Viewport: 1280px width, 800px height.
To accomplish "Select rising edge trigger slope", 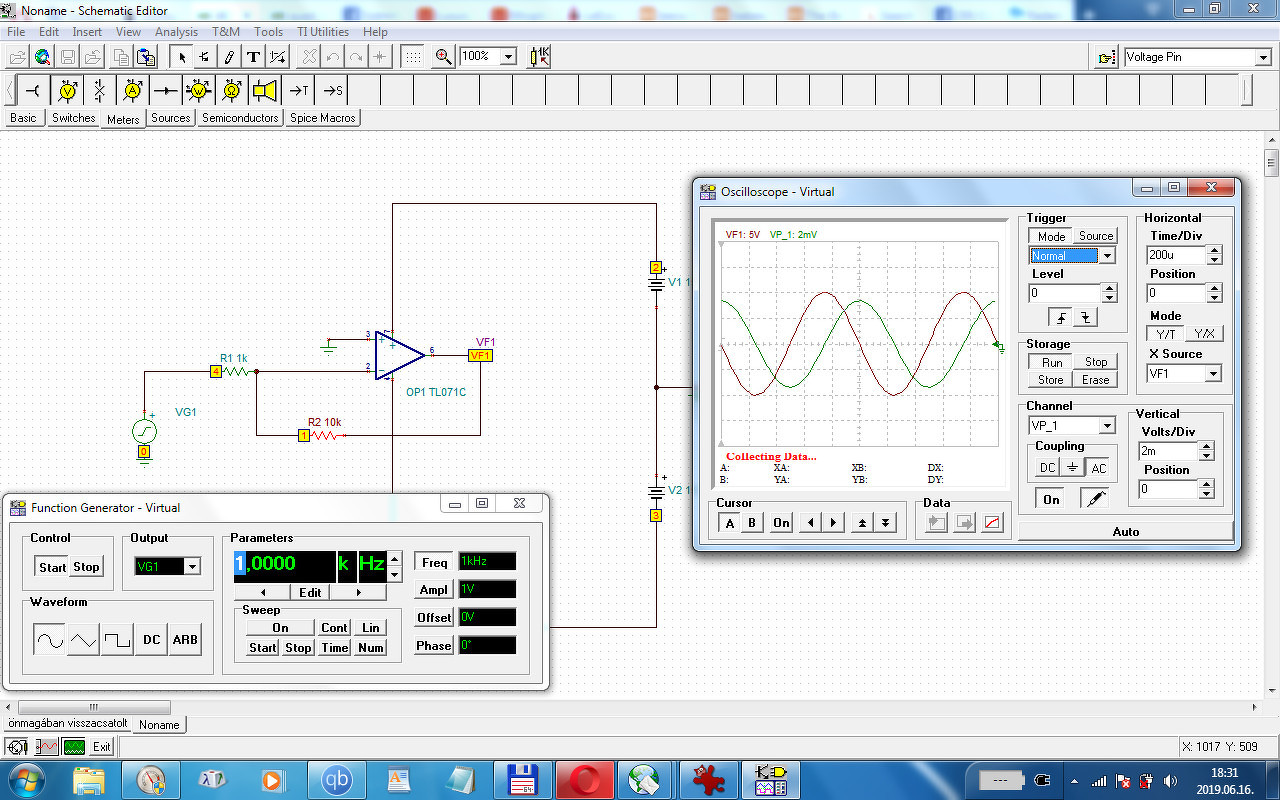I will coord(1061,317).
